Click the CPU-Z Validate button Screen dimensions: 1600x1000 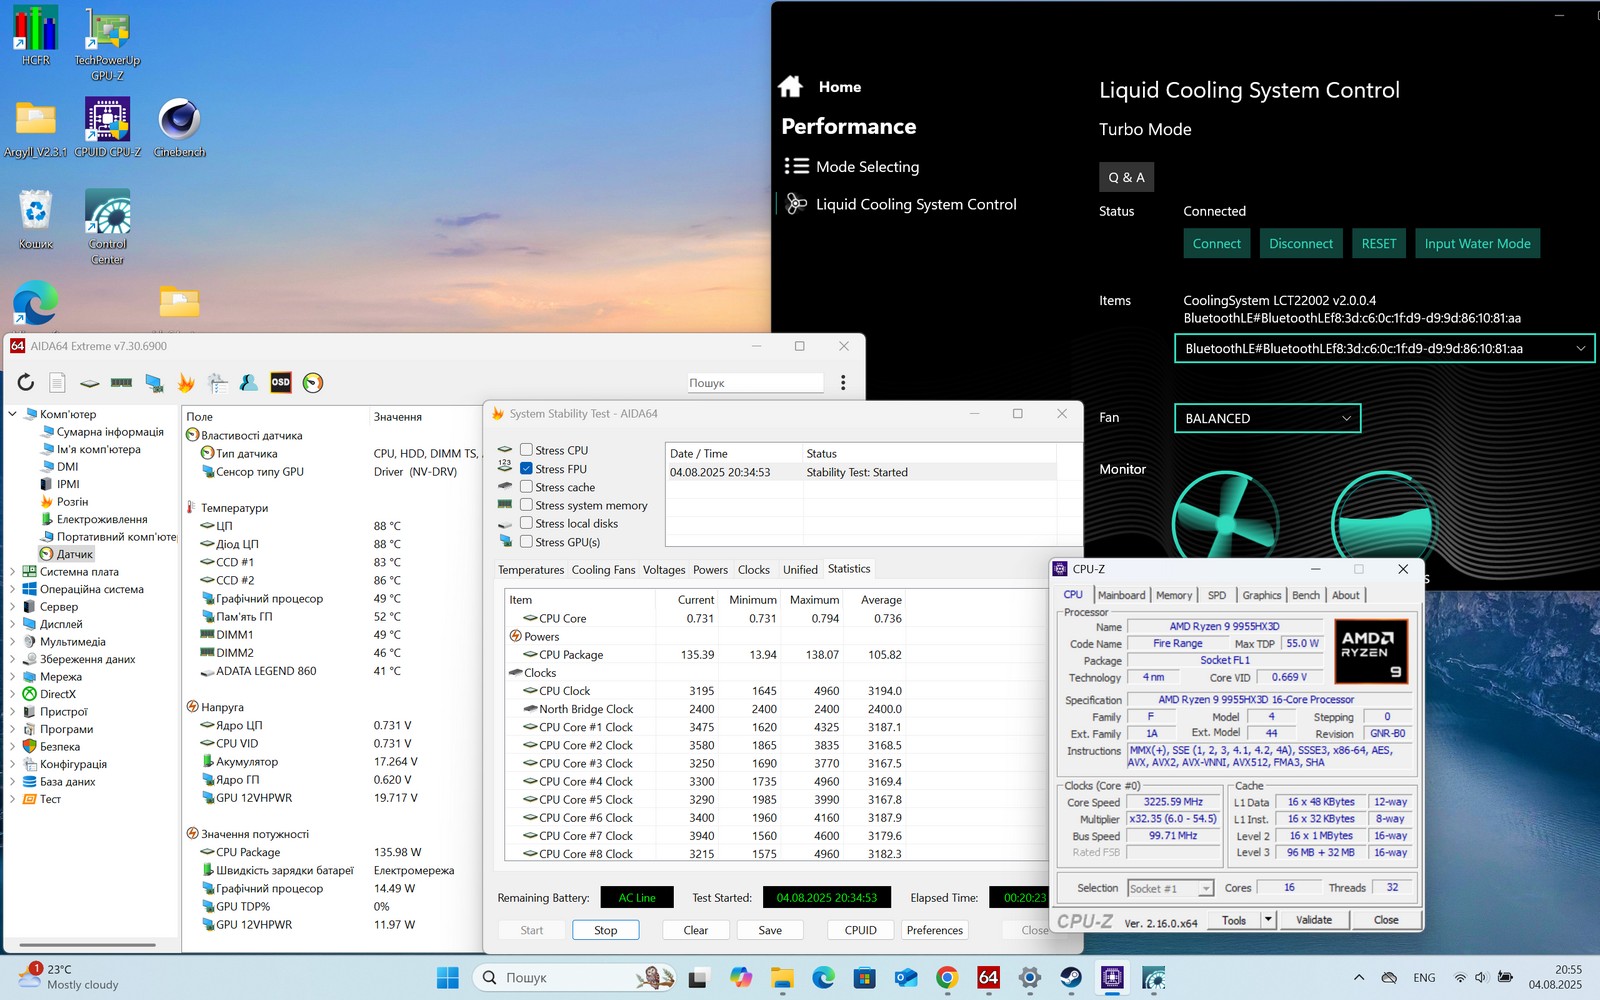1314,920
